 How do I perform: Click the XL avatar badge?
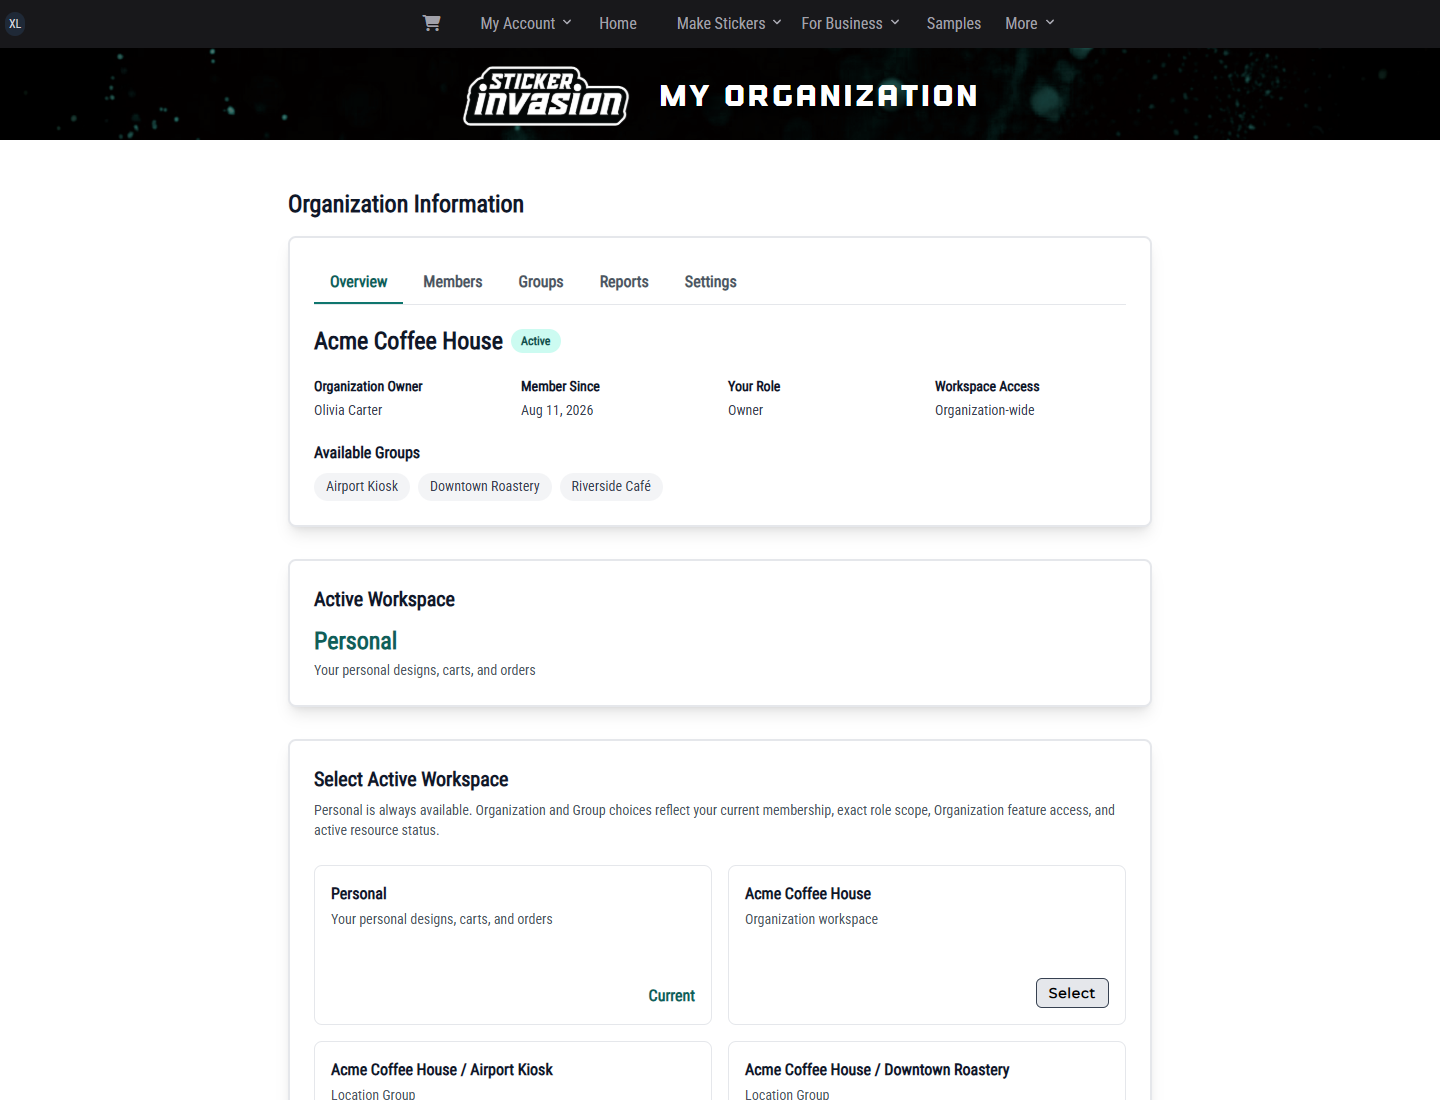pos(15,24)
